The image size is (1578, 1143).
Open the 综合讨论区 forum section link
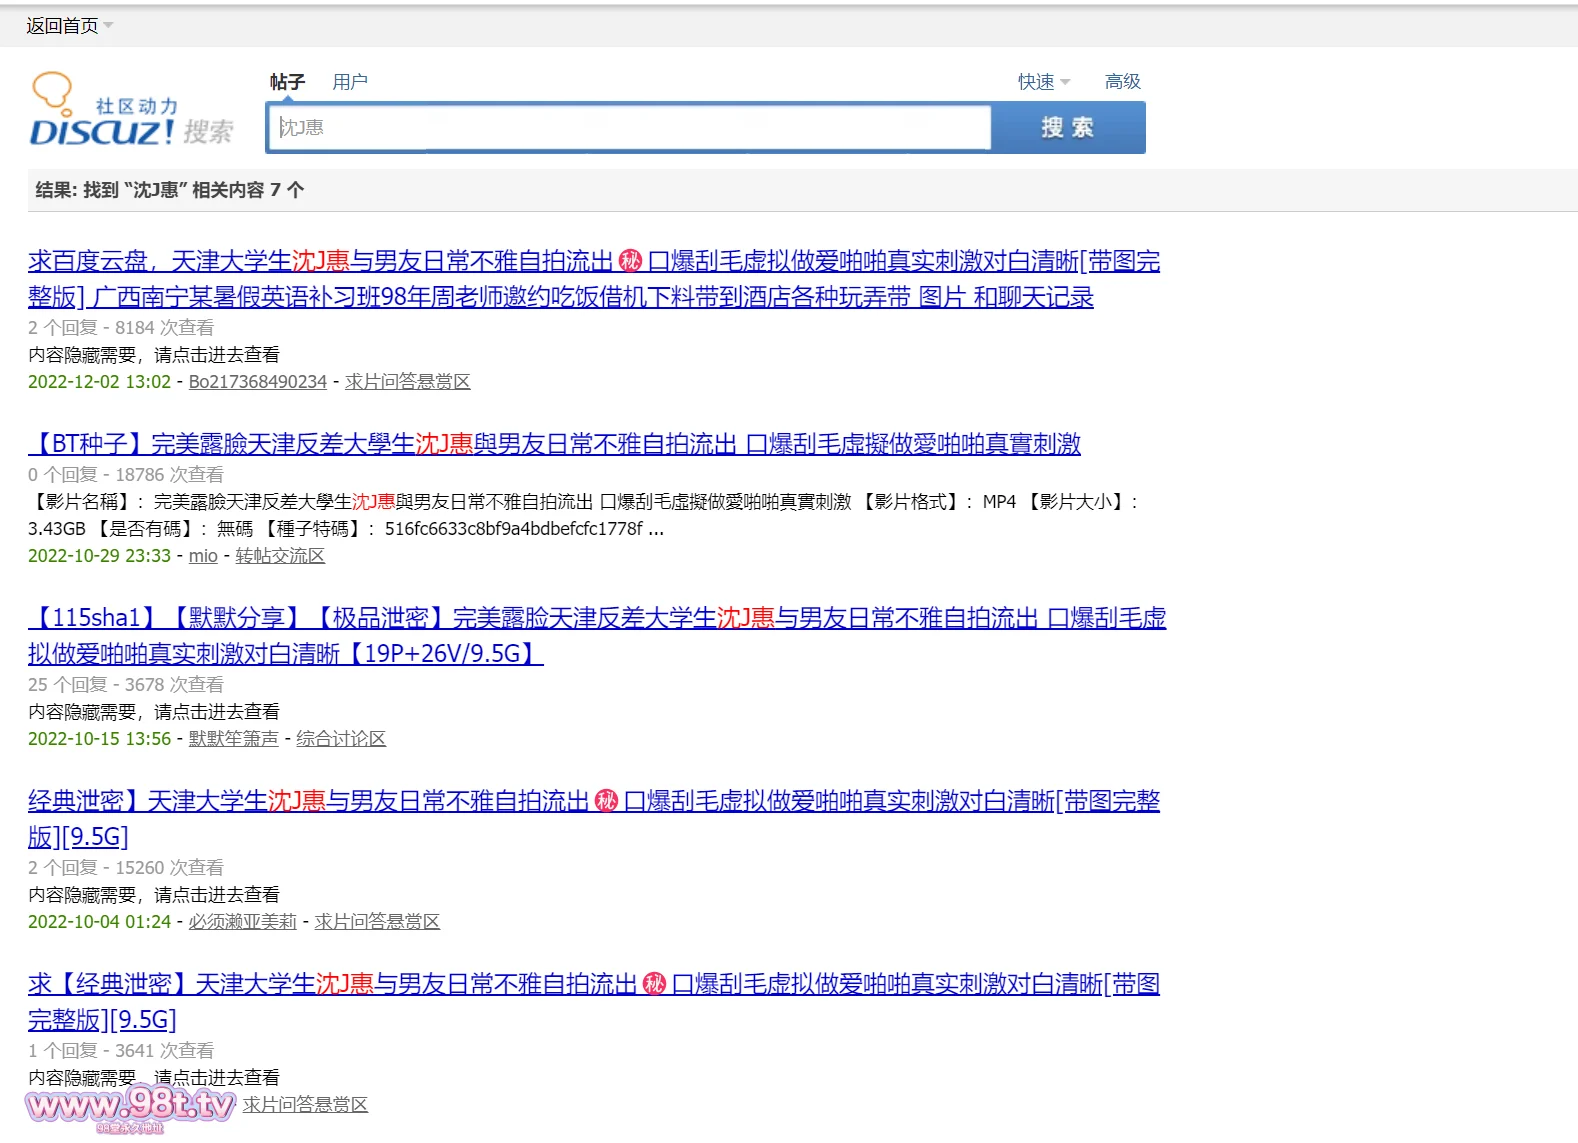341,739
